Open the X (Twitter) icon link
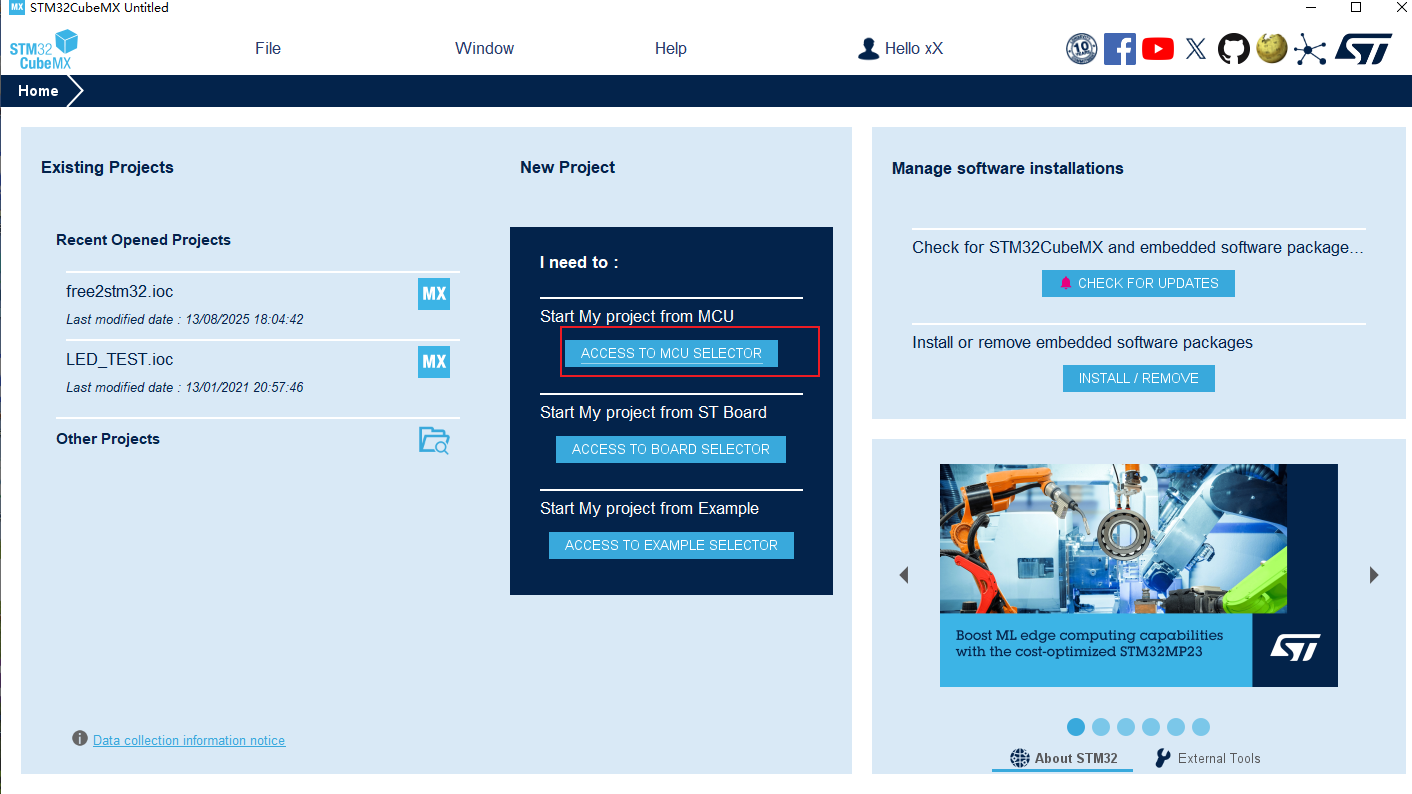1412x794 pixels. pyautogui.click(x=1196, y=49)
